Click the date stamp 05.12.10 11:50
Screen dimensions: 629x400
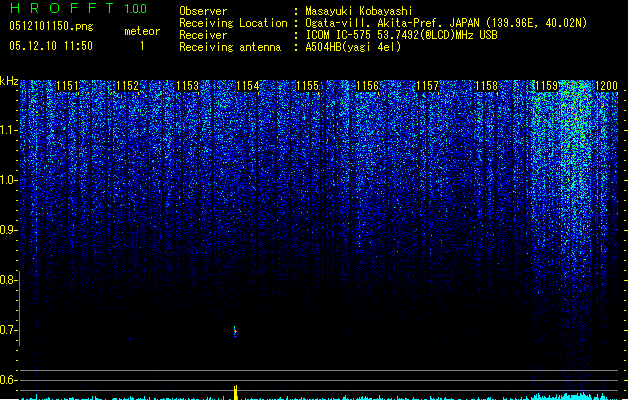[51, 46]
